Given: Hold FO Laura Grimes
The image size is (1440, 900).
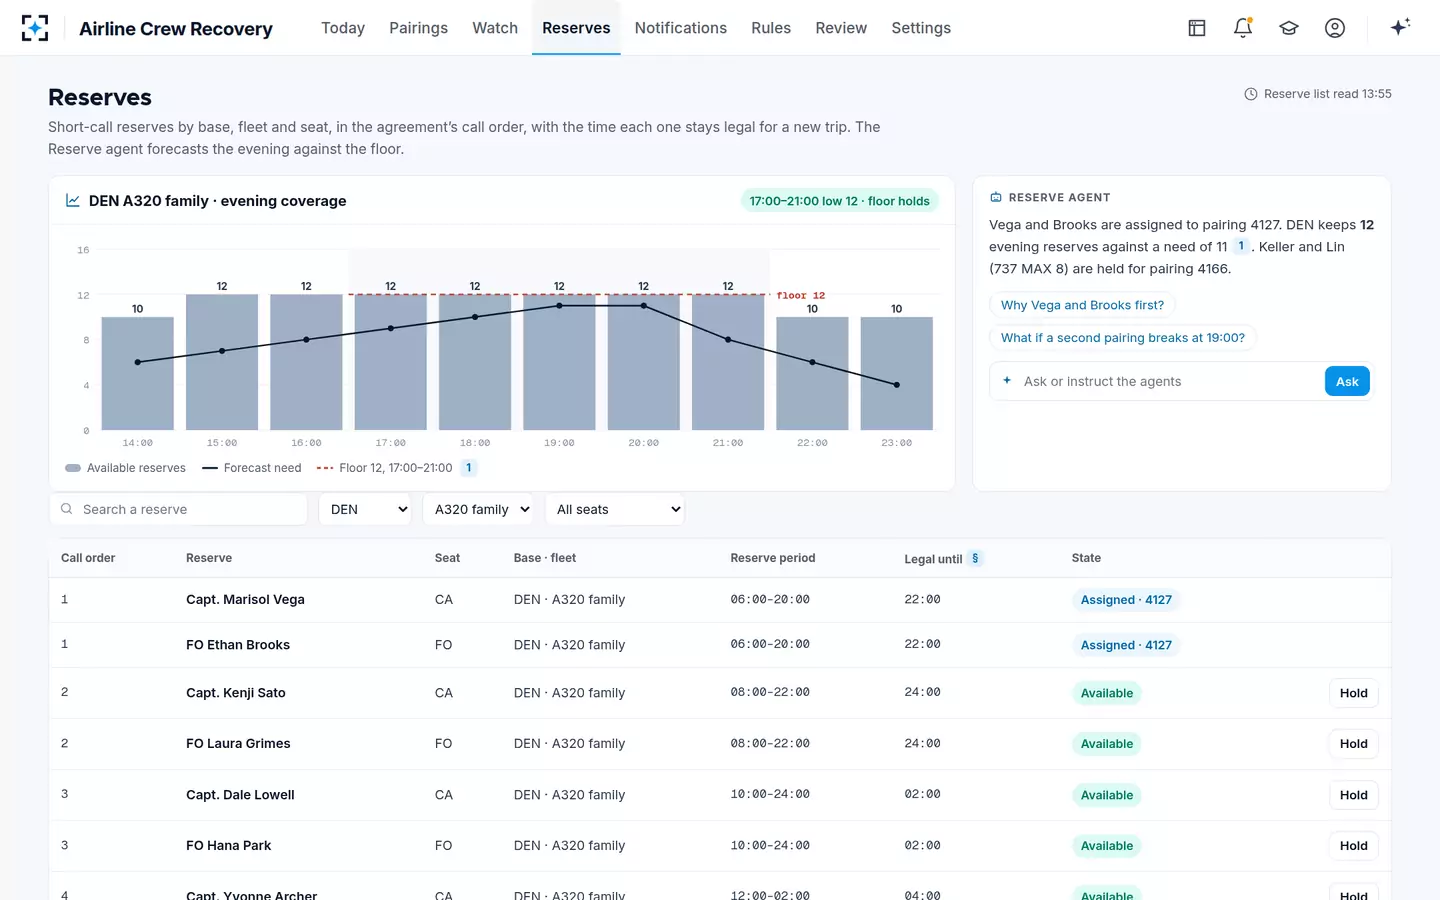Looking at the screenshot, I should [1354, 744].
